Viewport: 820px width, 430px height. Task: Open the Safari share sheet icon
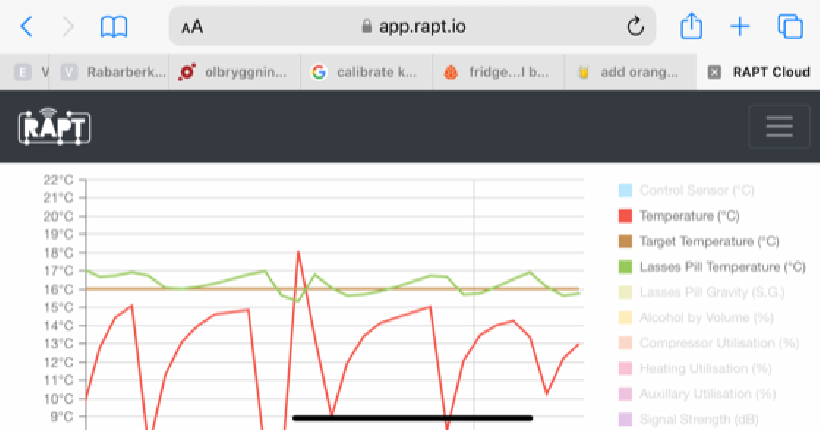pos(691,26)
